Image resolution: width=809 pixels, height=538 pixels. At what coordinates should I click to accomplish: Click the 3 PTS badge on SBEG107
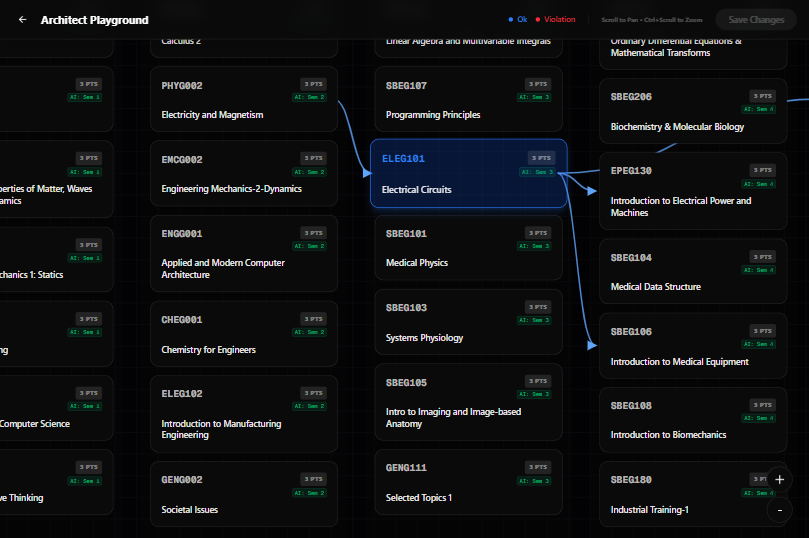click(x=538, y=84)
